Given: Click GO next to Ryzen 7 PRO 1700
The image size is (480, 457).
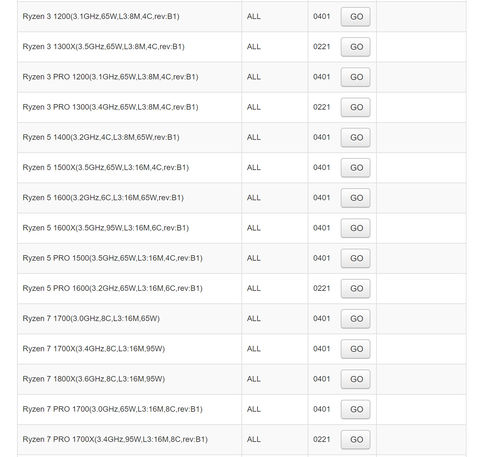Looking at the screenshot, I should (355, 409).
